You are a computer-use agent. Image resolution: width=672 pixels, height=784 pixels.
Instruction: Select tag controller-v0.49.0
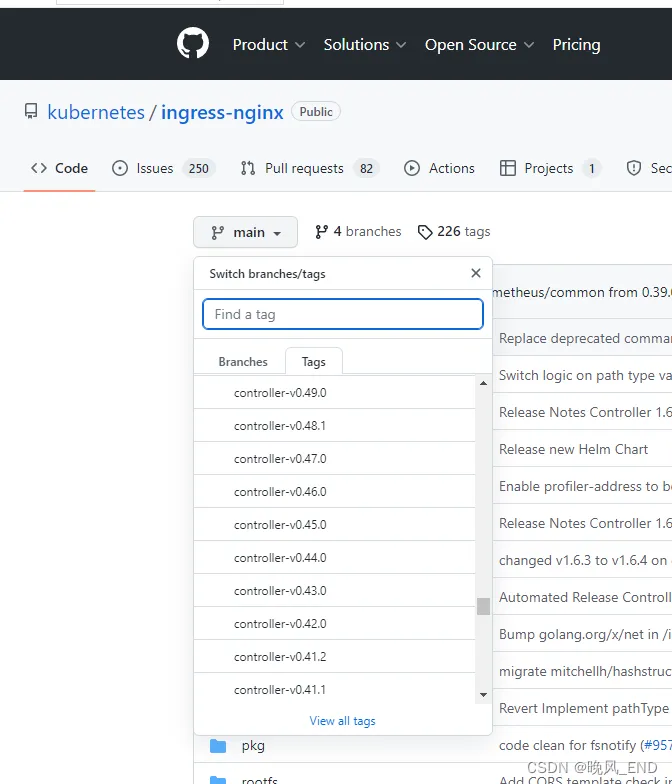tap(334, 392)
